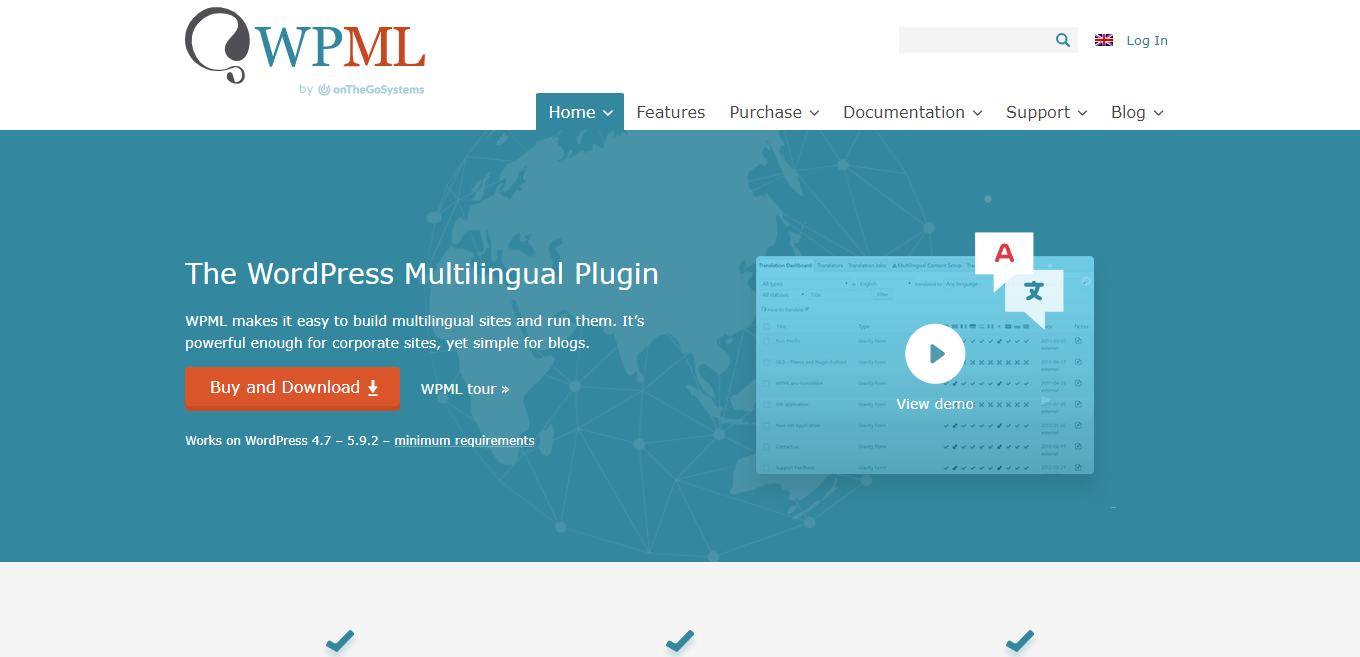This screenshot has height=657, width=1360.
Task: Open the minimum requirements link
Action: tap(464, 441)
